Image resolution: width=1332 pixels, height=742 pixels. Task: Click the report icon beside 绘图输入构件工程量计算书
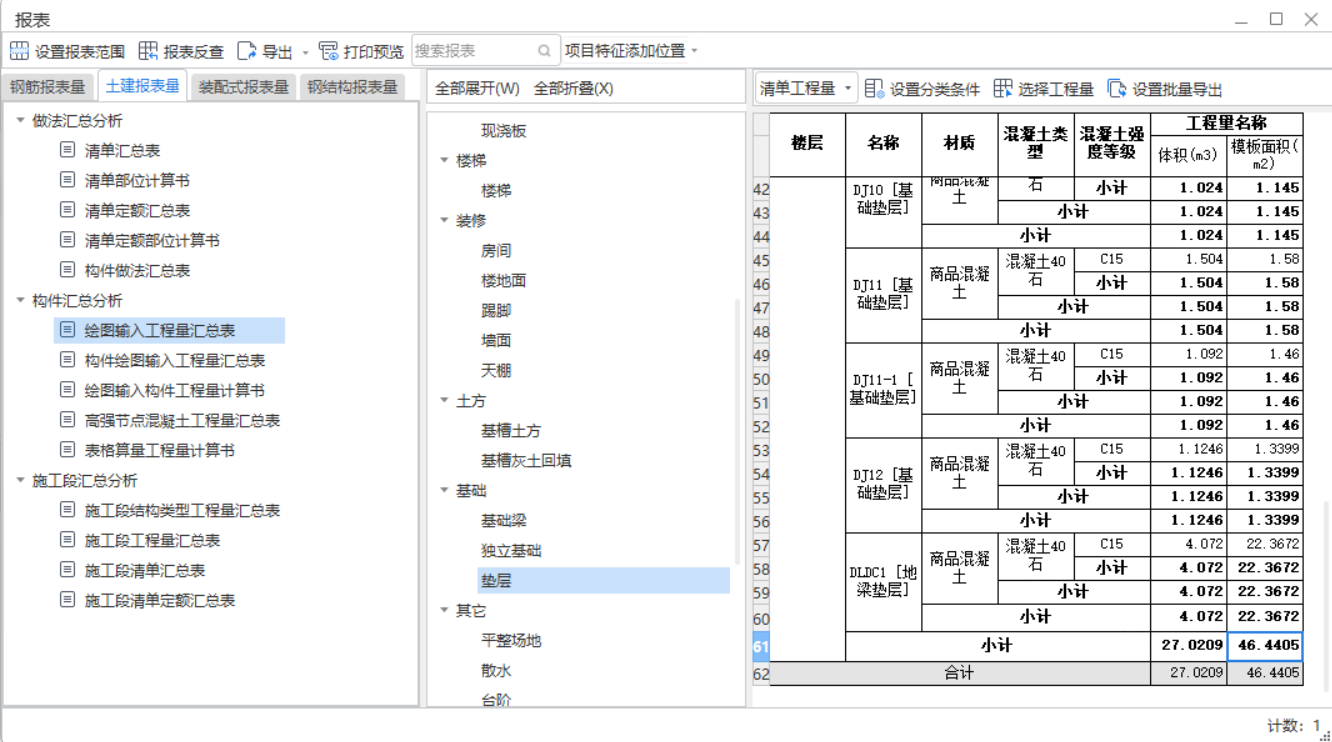(x=67, y=390)
